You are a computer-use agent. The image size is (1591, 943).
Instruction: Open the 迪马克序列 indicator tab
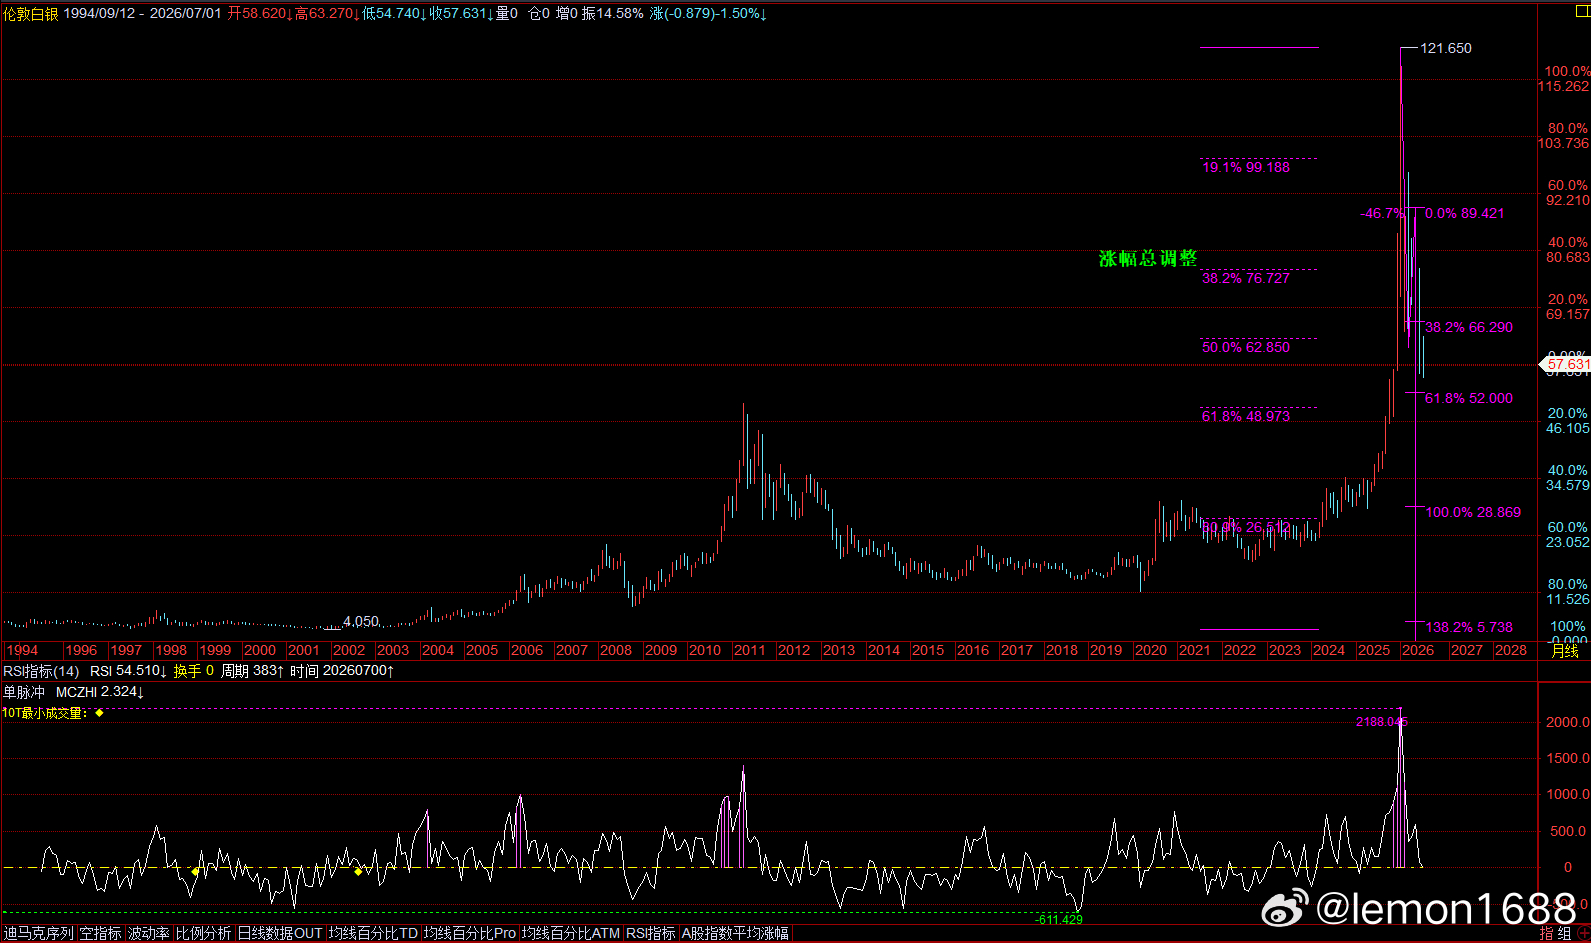pyautogui.click(x=38, y=933)
